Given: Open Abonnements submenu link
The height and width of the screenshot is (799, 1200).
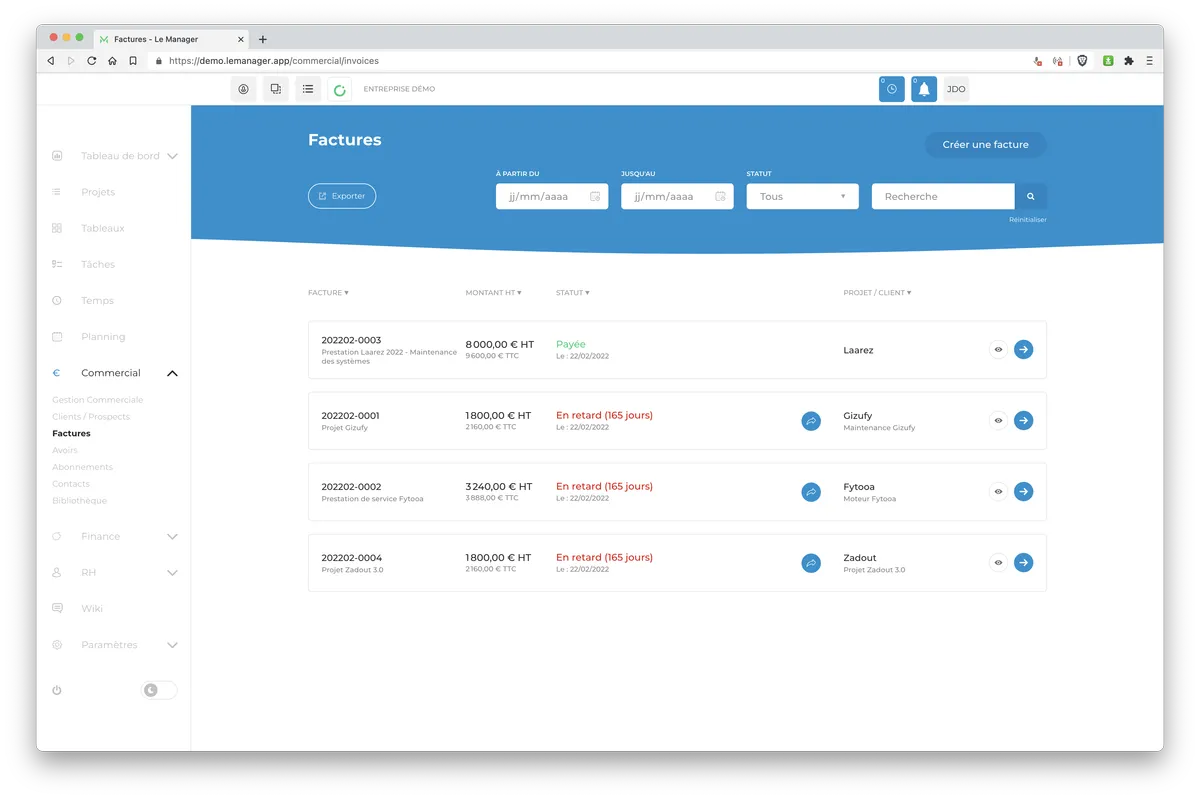Looking at the screenshot, I should coord(82,467).
